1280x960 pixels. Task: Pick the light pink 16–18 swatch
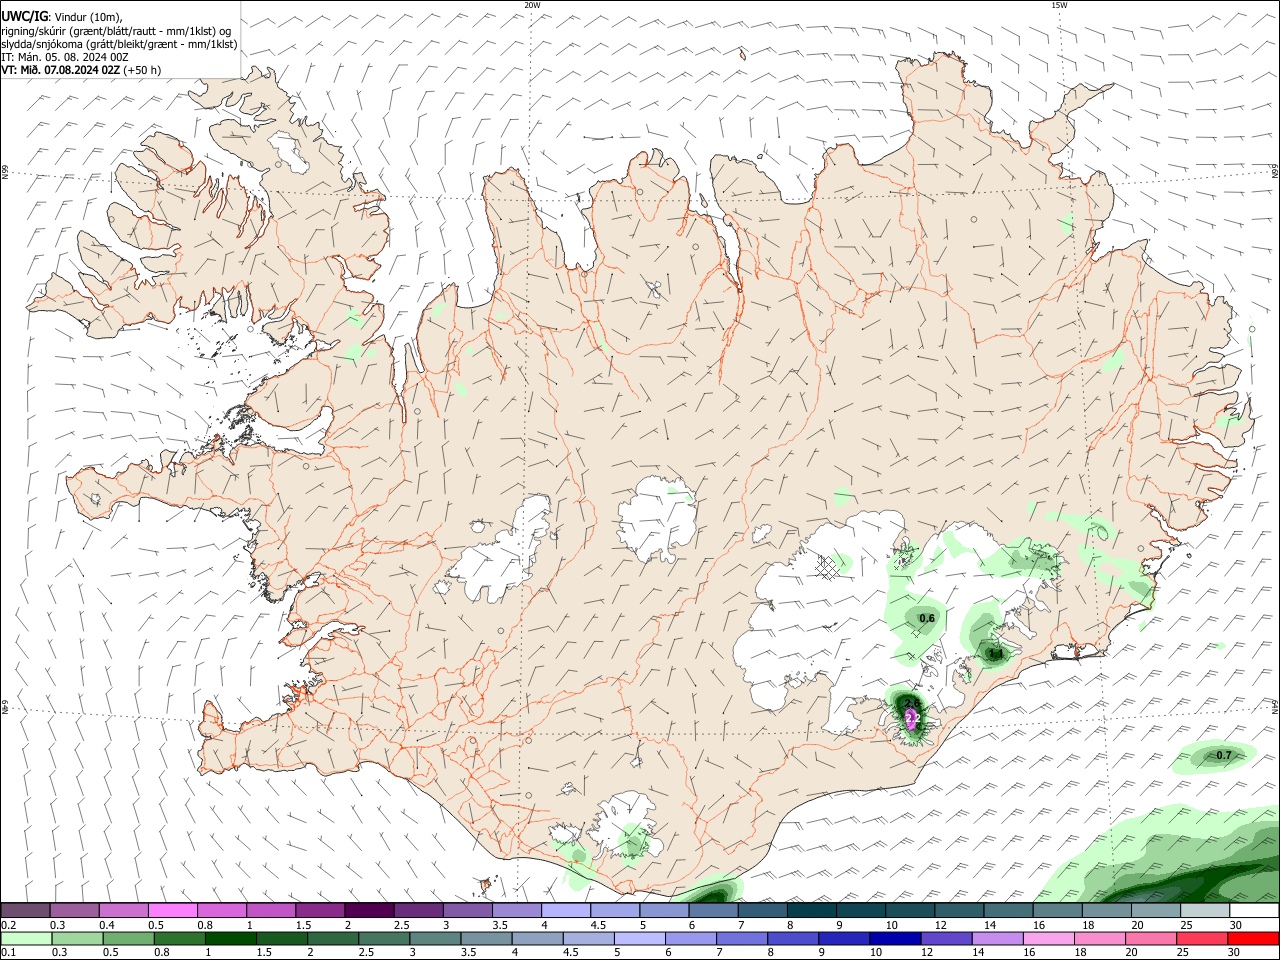[x=1050, y=938]
